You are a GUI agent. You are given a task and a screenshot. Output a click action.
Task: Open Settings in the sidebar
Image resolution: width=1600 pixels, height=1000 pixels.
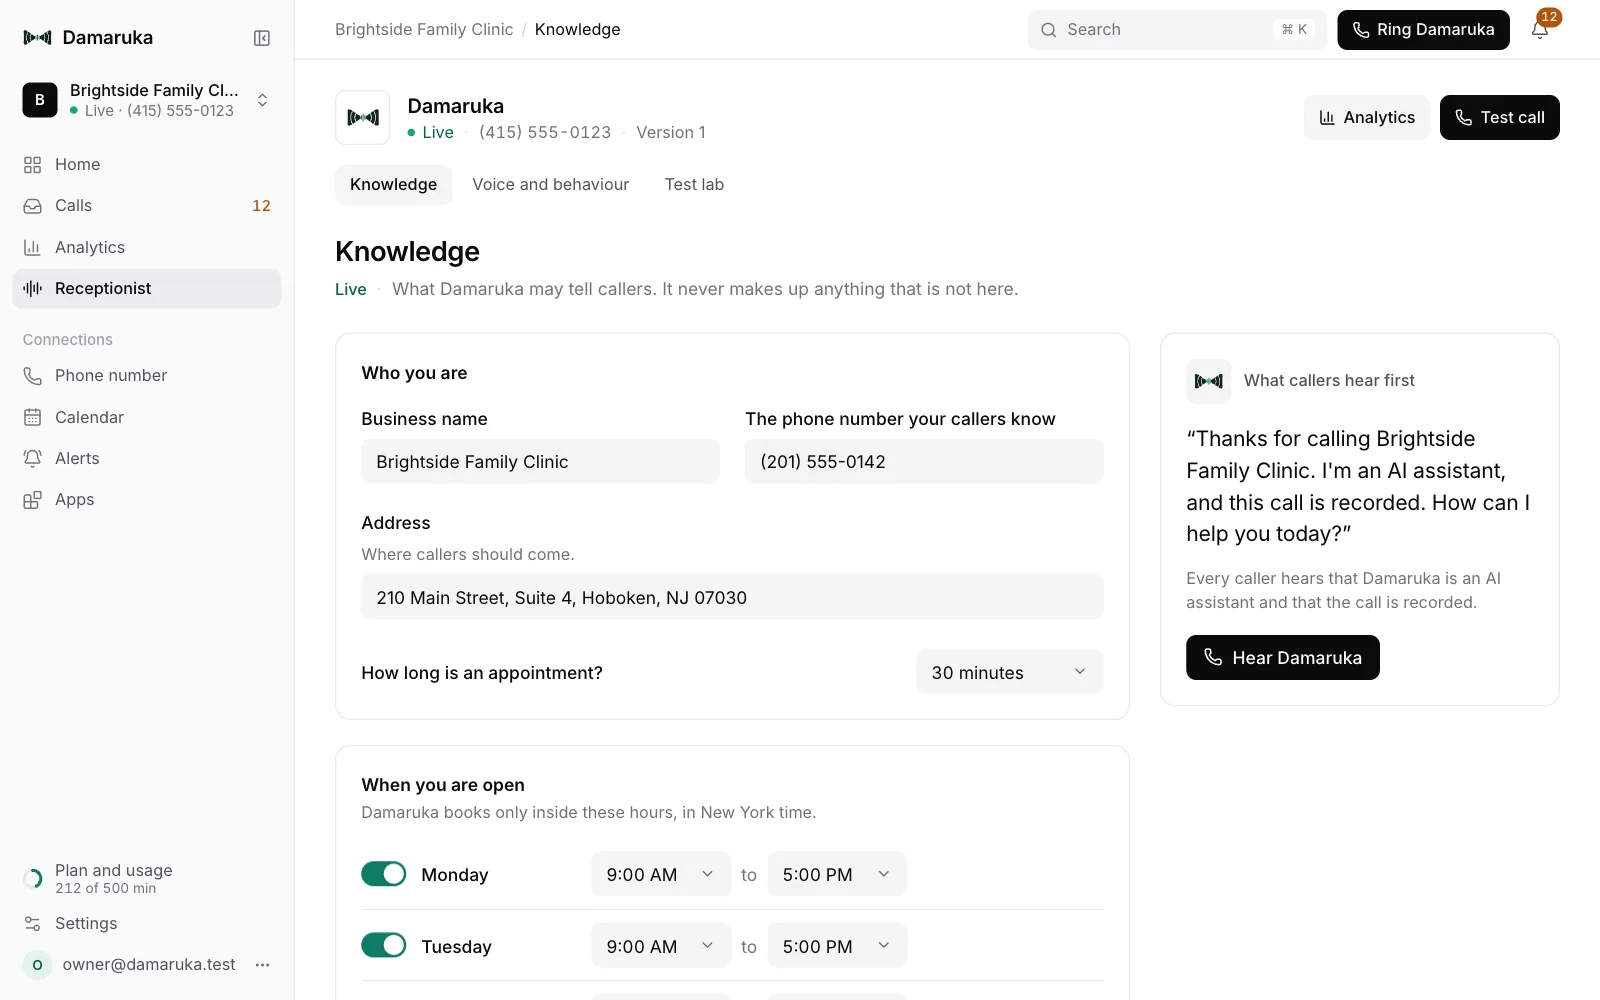pyautogui.click(x=147, y=924)
